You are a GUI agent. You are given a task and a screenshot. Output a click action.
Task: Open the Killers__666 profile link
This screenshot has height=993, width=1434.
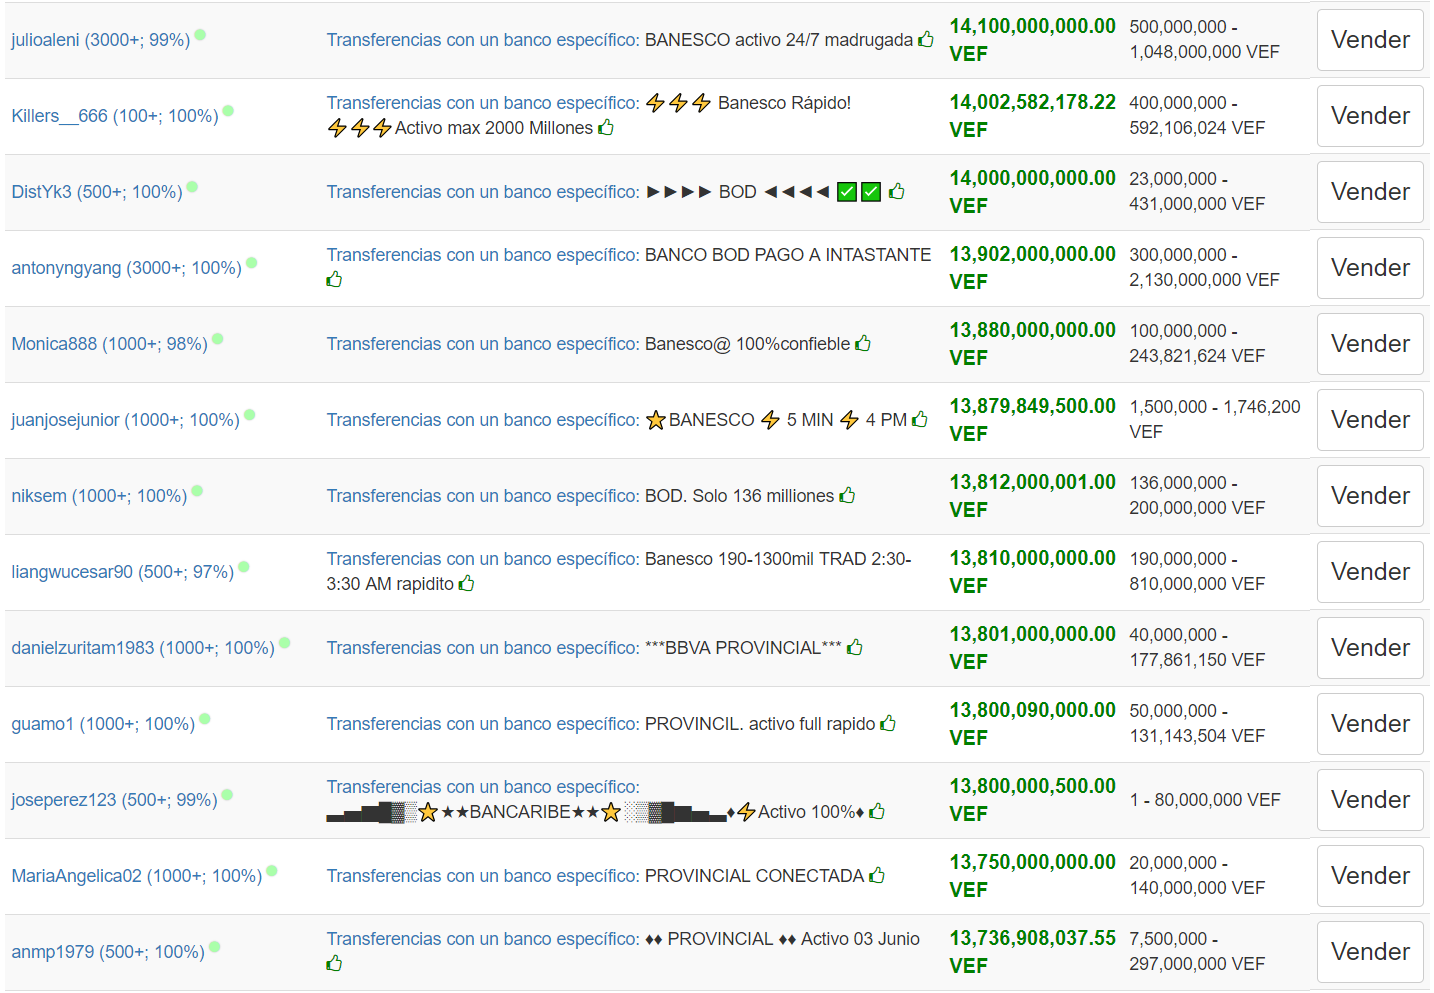click(115, 116)
